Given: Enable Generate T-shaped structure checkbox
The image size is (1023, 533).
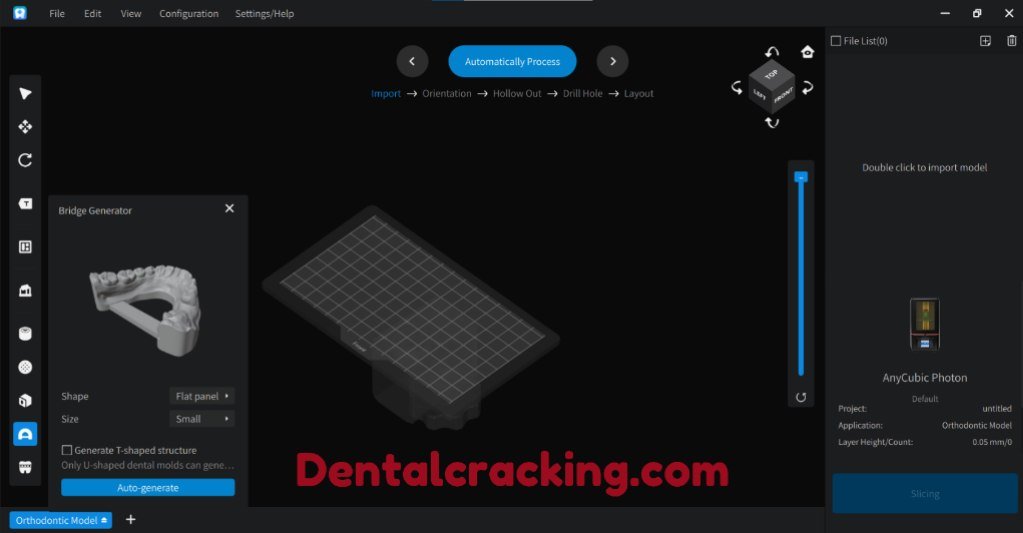Looking at the screenshot, I should tap(67, 450).
